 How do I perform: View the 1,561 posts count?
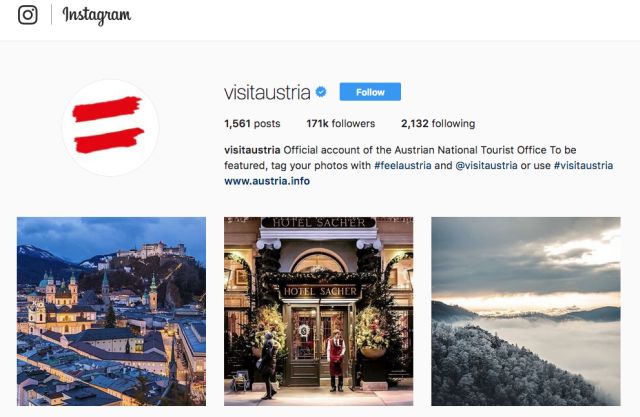point(251,124)
